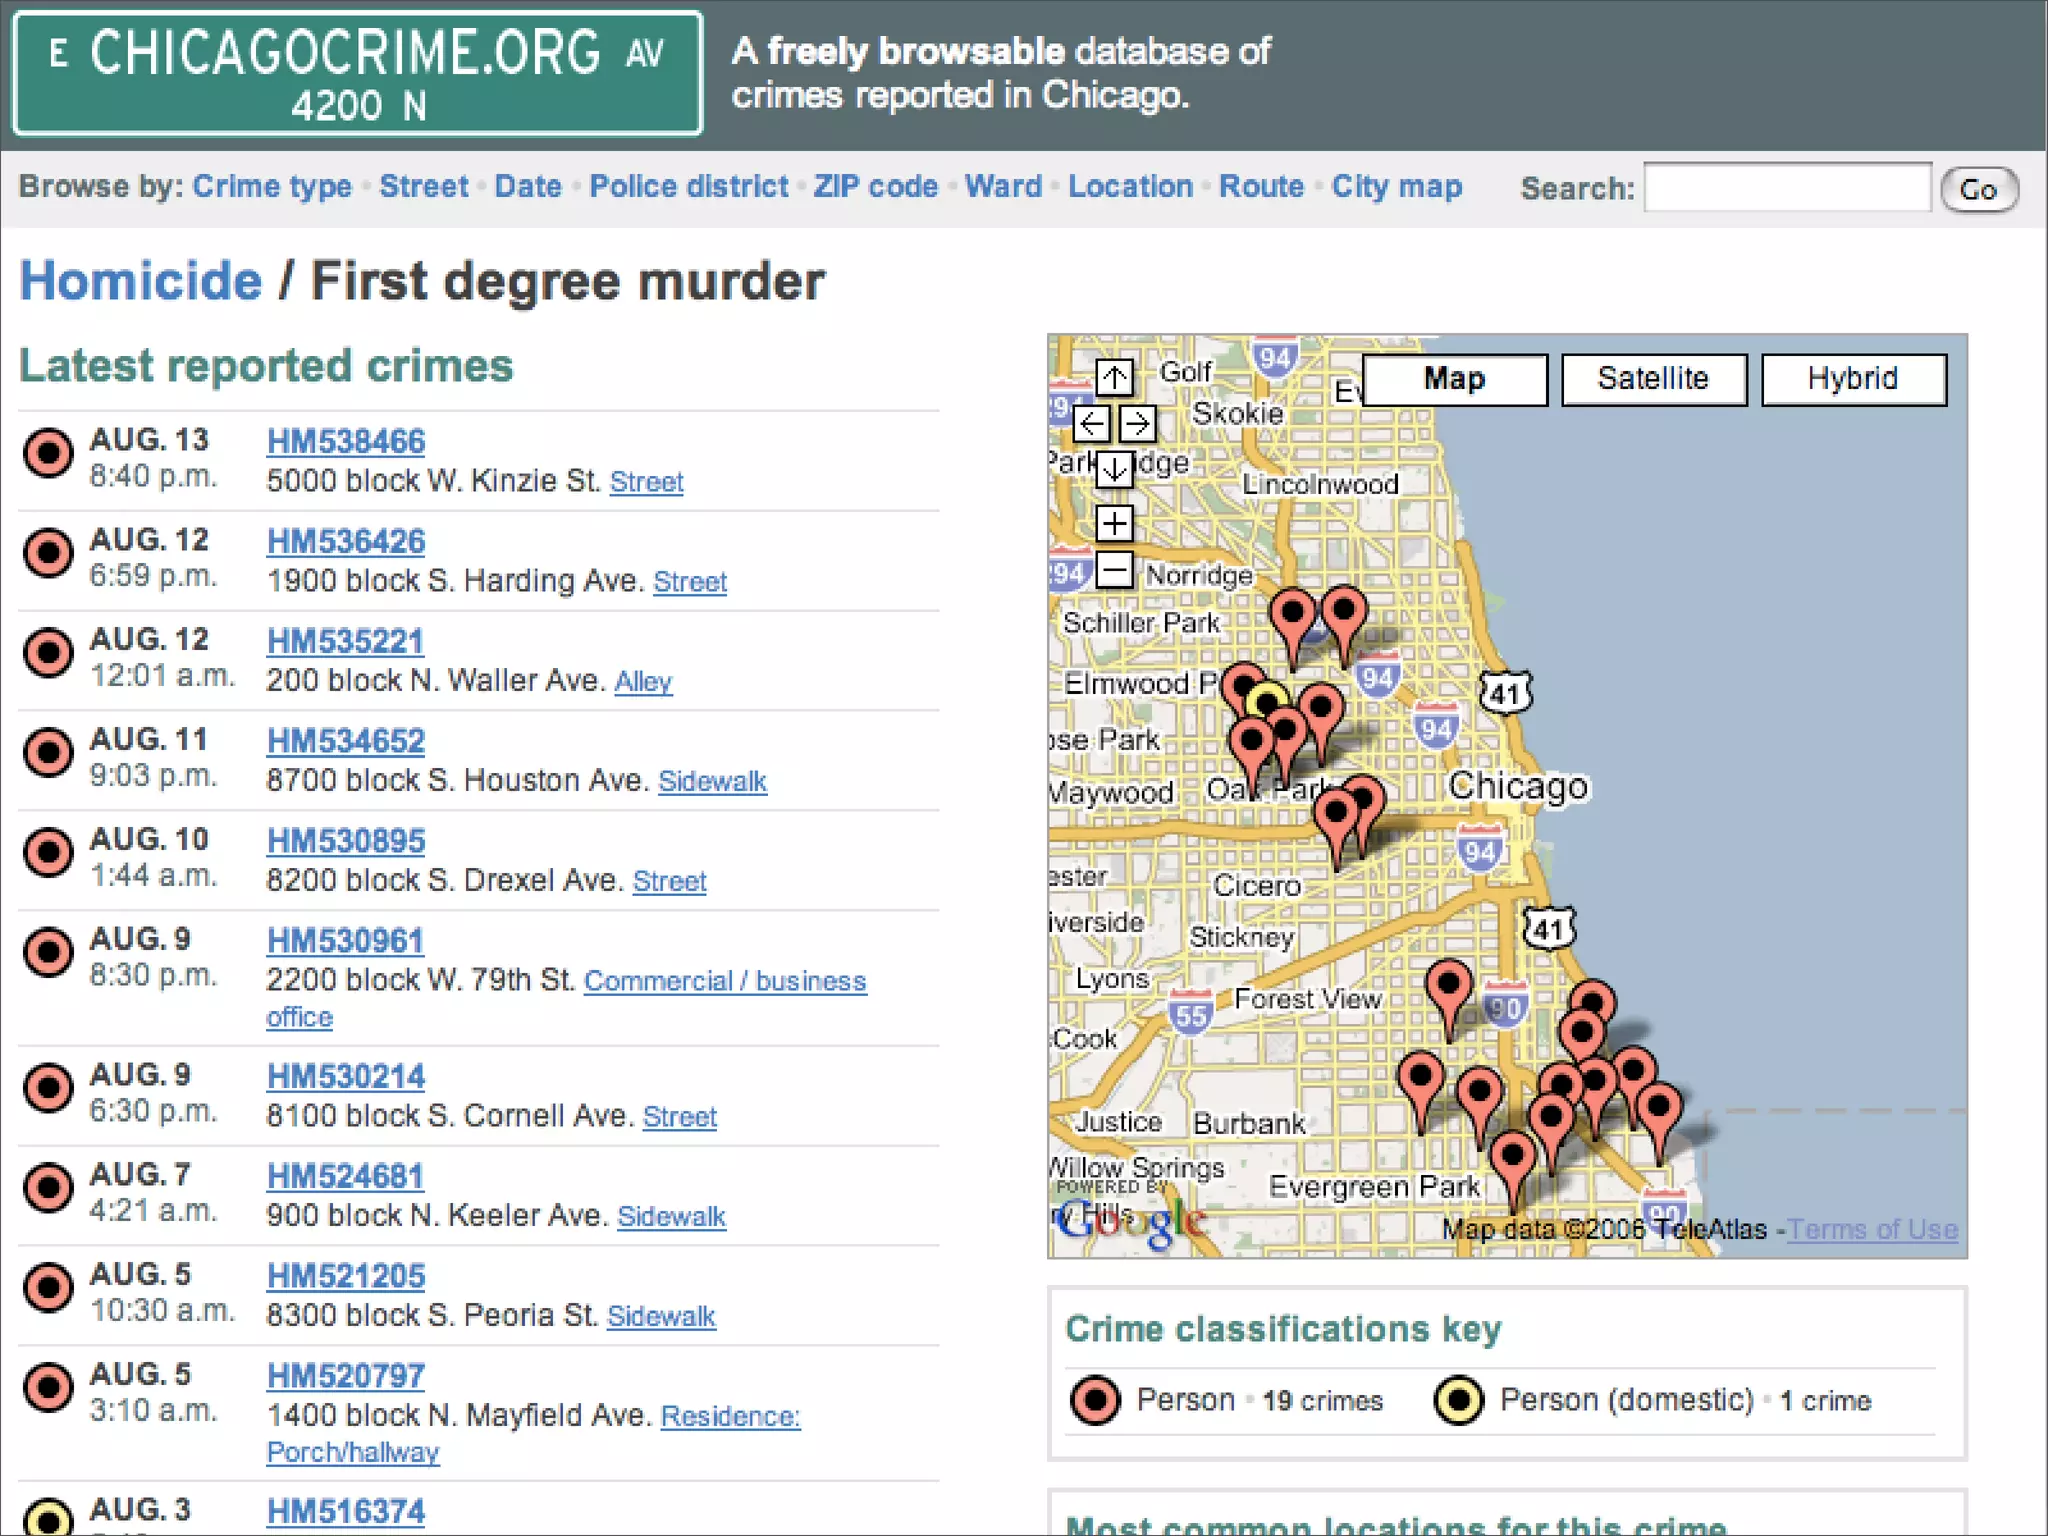Click inside the Search text field
This screenshot has height=1536, width=2048.
pos(1787,188)
